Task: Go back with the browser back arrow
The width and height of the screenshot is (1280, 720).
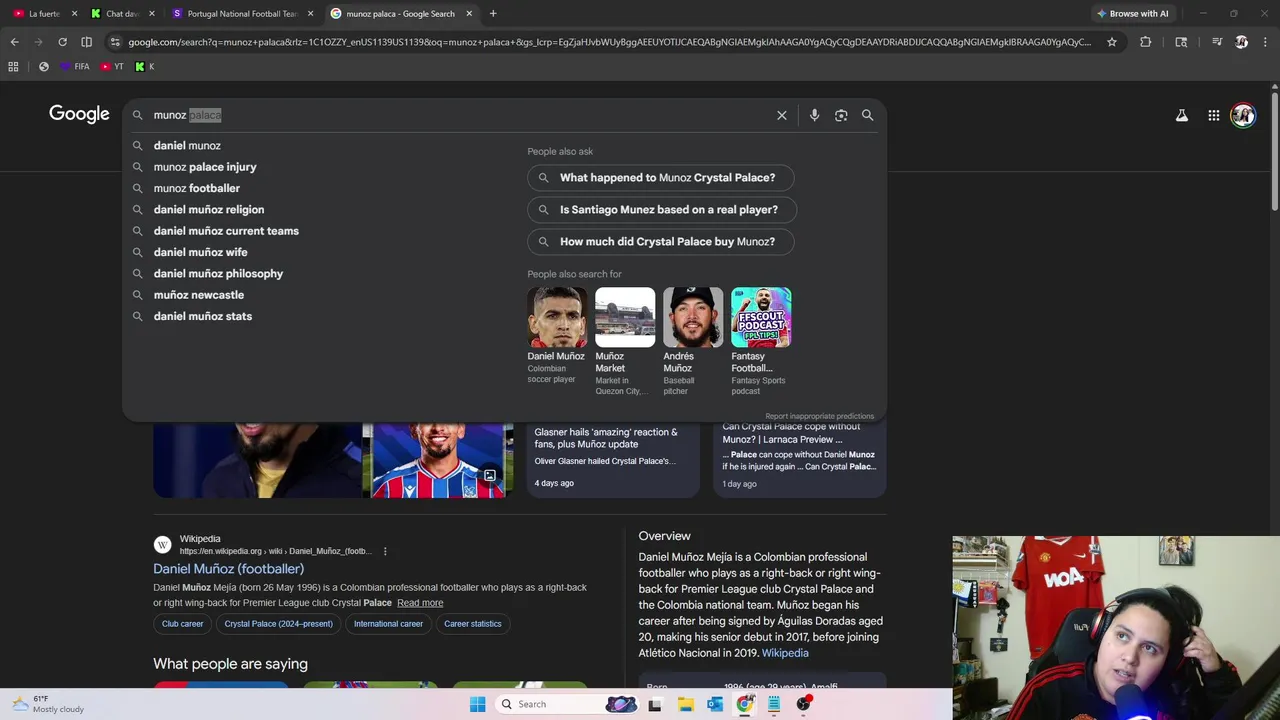Action: pos(14,42)
